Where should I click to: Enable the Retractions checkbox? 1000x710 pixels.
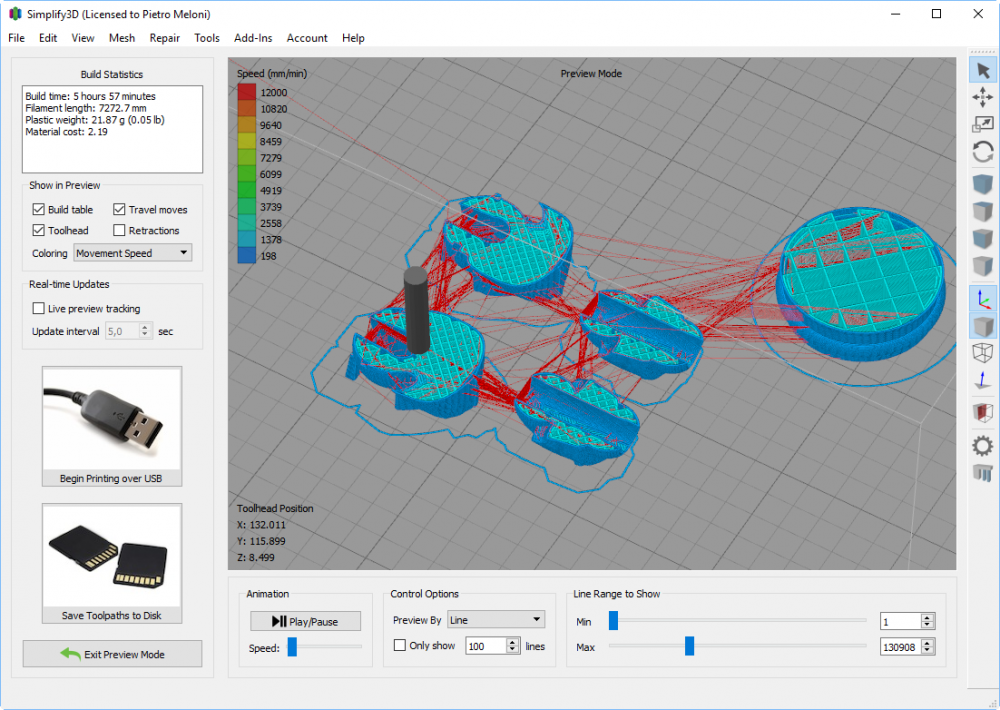(120, 231)
